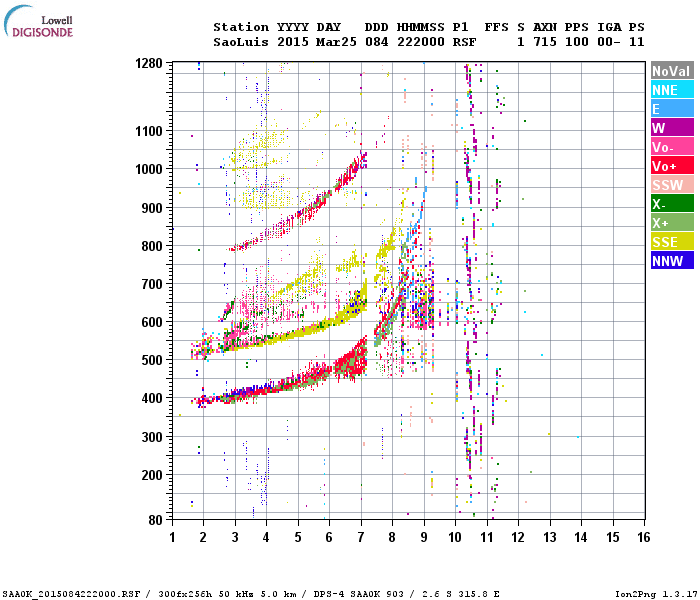Click the IGA value 00-
Image resolution: width=700 pixels, height=600 pixels.
(x=608, y=42)
